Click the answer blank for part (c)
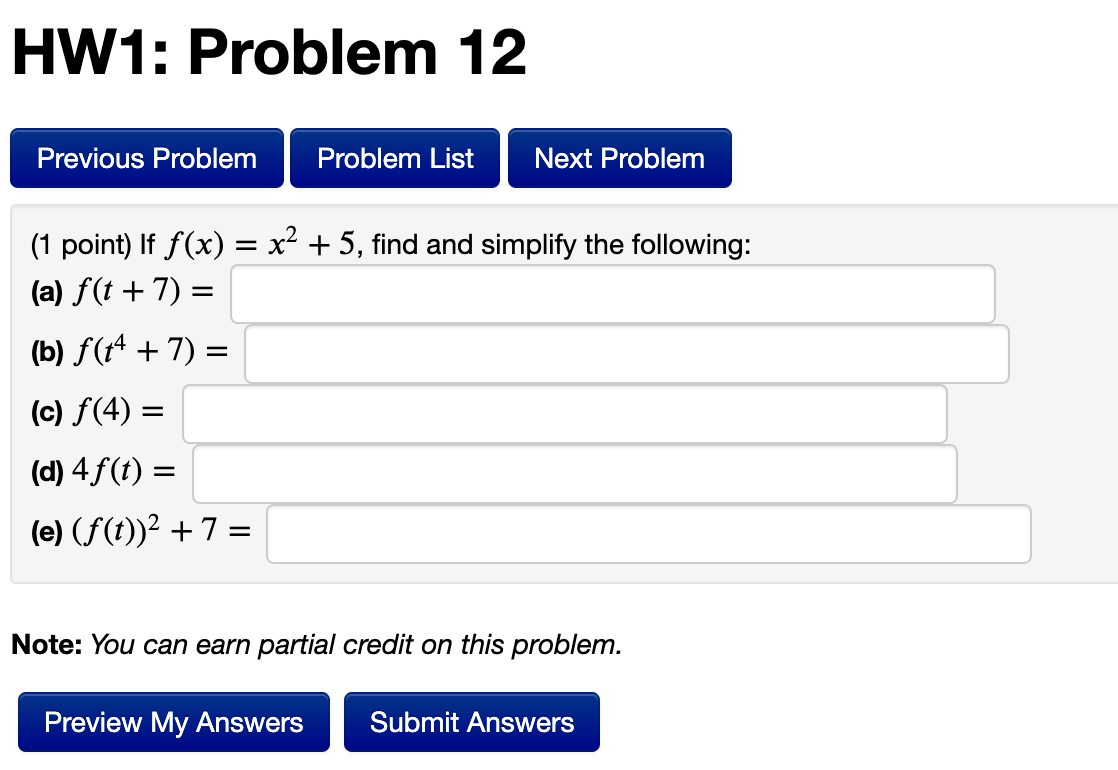 click(x=564, y=413)
